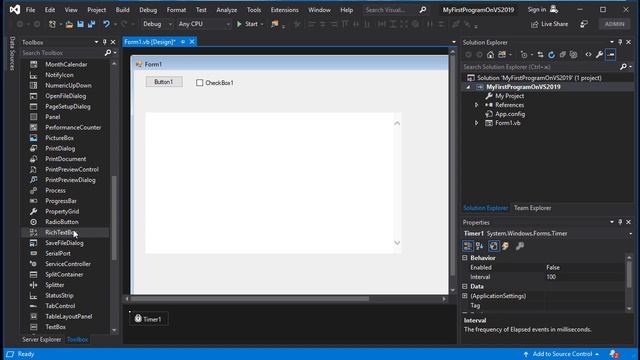Select RichTextBox in the Toolbox
The image size is (640, 360).
pos(60,233)
